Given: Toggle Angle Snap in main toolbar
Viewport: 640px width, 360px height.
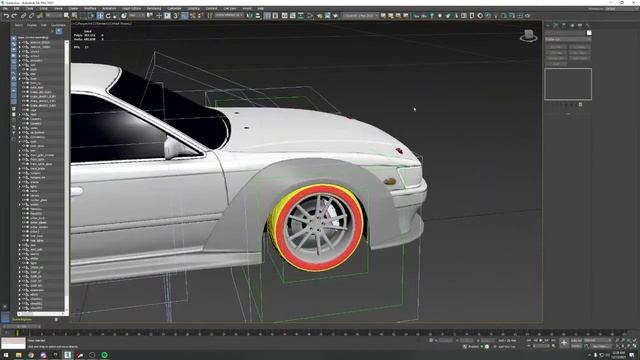Looking at the screenshot, I should pos(184,16).
